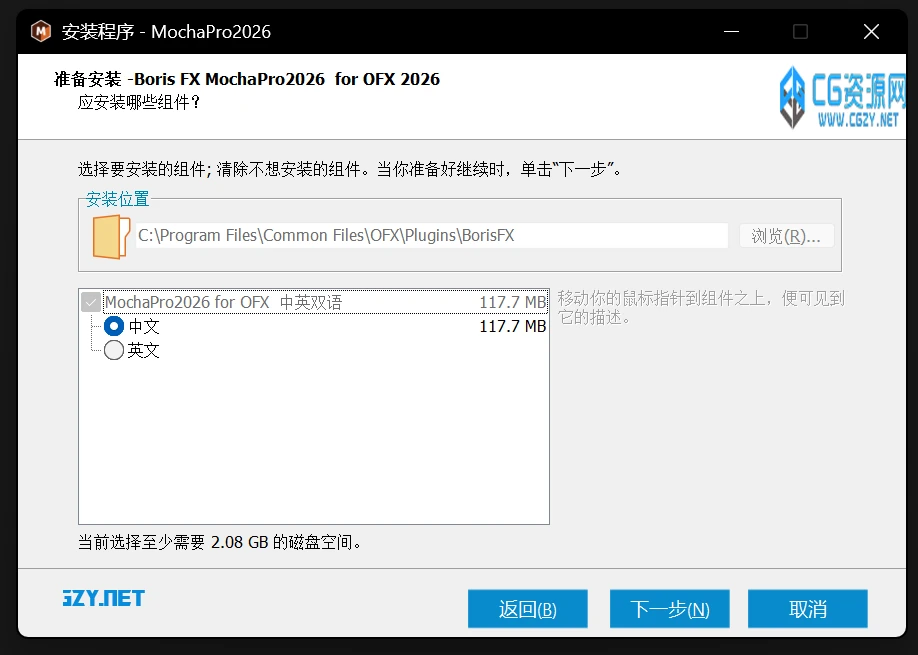The width and height of the screenshot is (918, 655).
Task: Click the 117.7 MB size value for 中文
Action: pyautogui.click(x=513, y=325)
